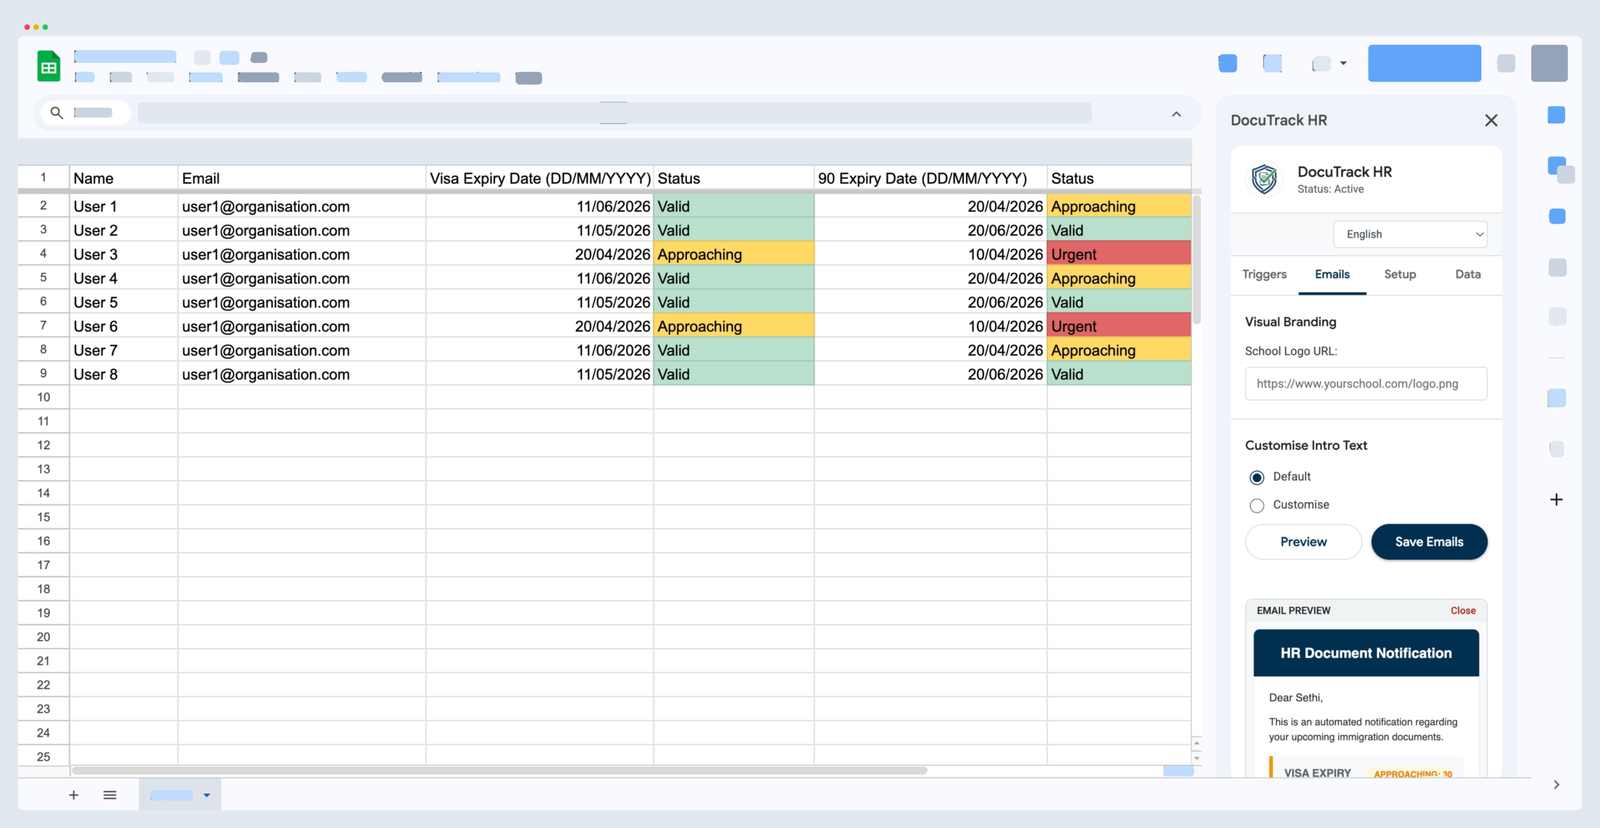The image size is (1600, 828).
Task: Add a new sheet with the plus icon
Action: [x=73, y=795]
